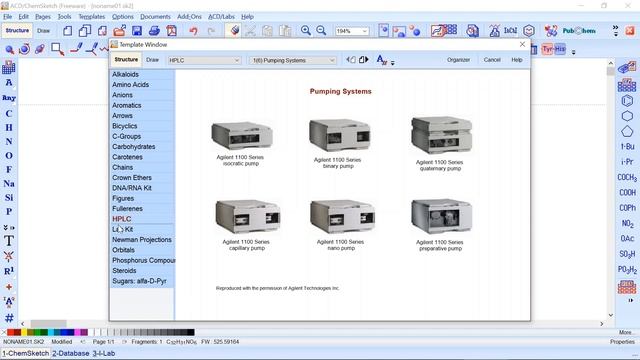Select the isocratic pump image
The width and height of the screenshot is (640, 360).
[242, 136]
